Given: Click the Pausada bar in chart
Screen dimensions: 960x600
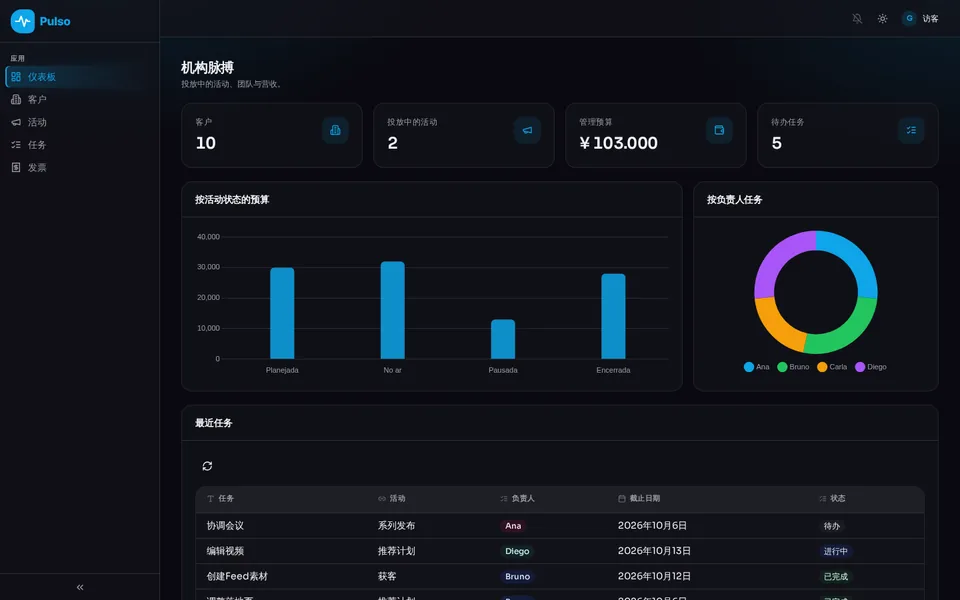Looking at the screenshot, I should click(503, 339).
